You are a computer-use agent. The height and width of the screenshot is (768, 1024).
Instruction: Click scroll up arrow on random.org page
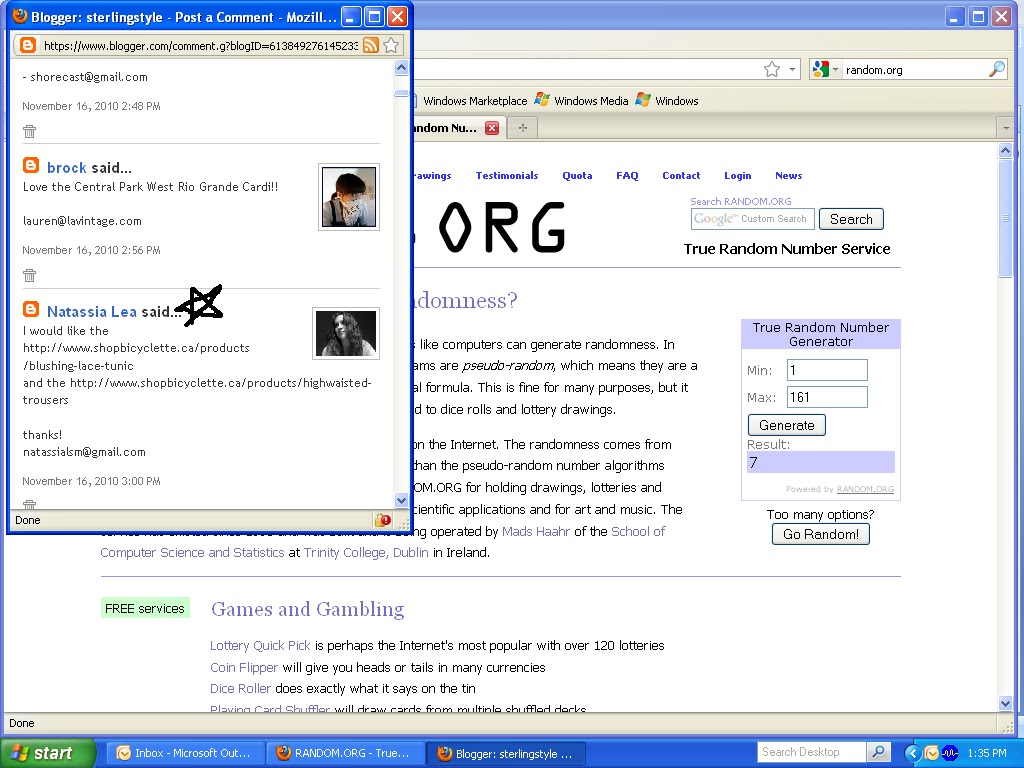1005,151
